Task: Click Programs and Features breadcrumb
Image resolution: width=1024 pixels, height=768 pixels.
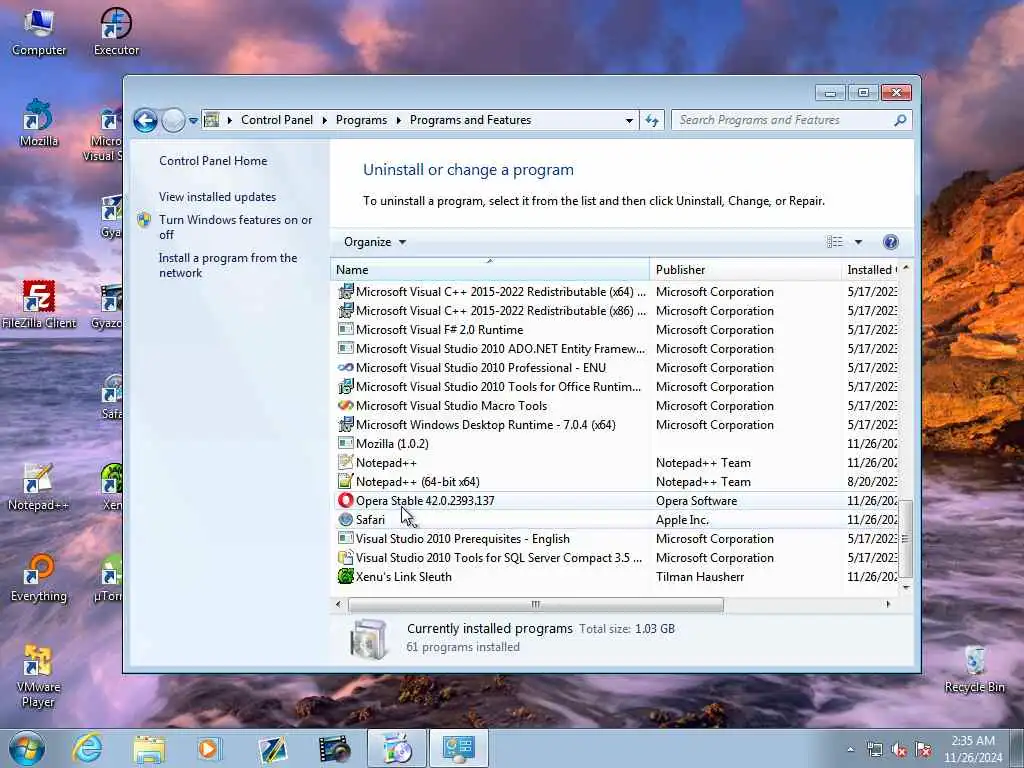Action: point(470,120)
